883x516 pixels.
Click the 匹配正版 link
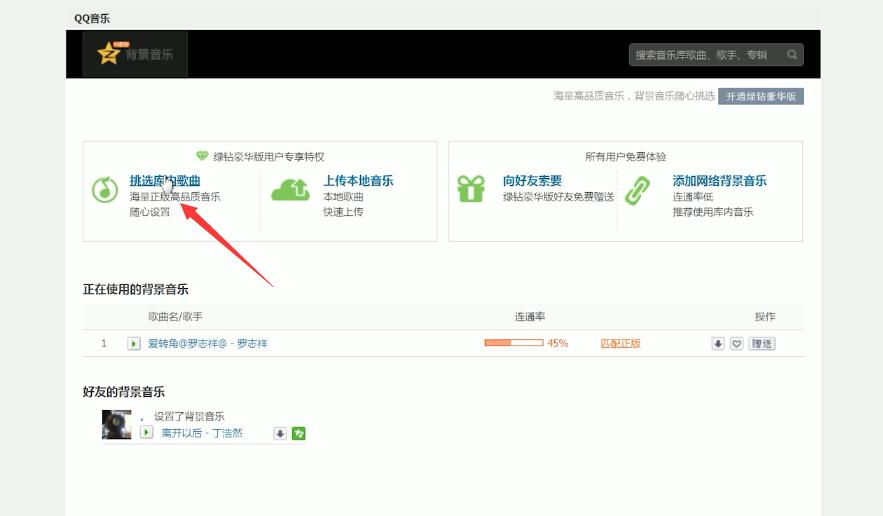tap(621, 344)
